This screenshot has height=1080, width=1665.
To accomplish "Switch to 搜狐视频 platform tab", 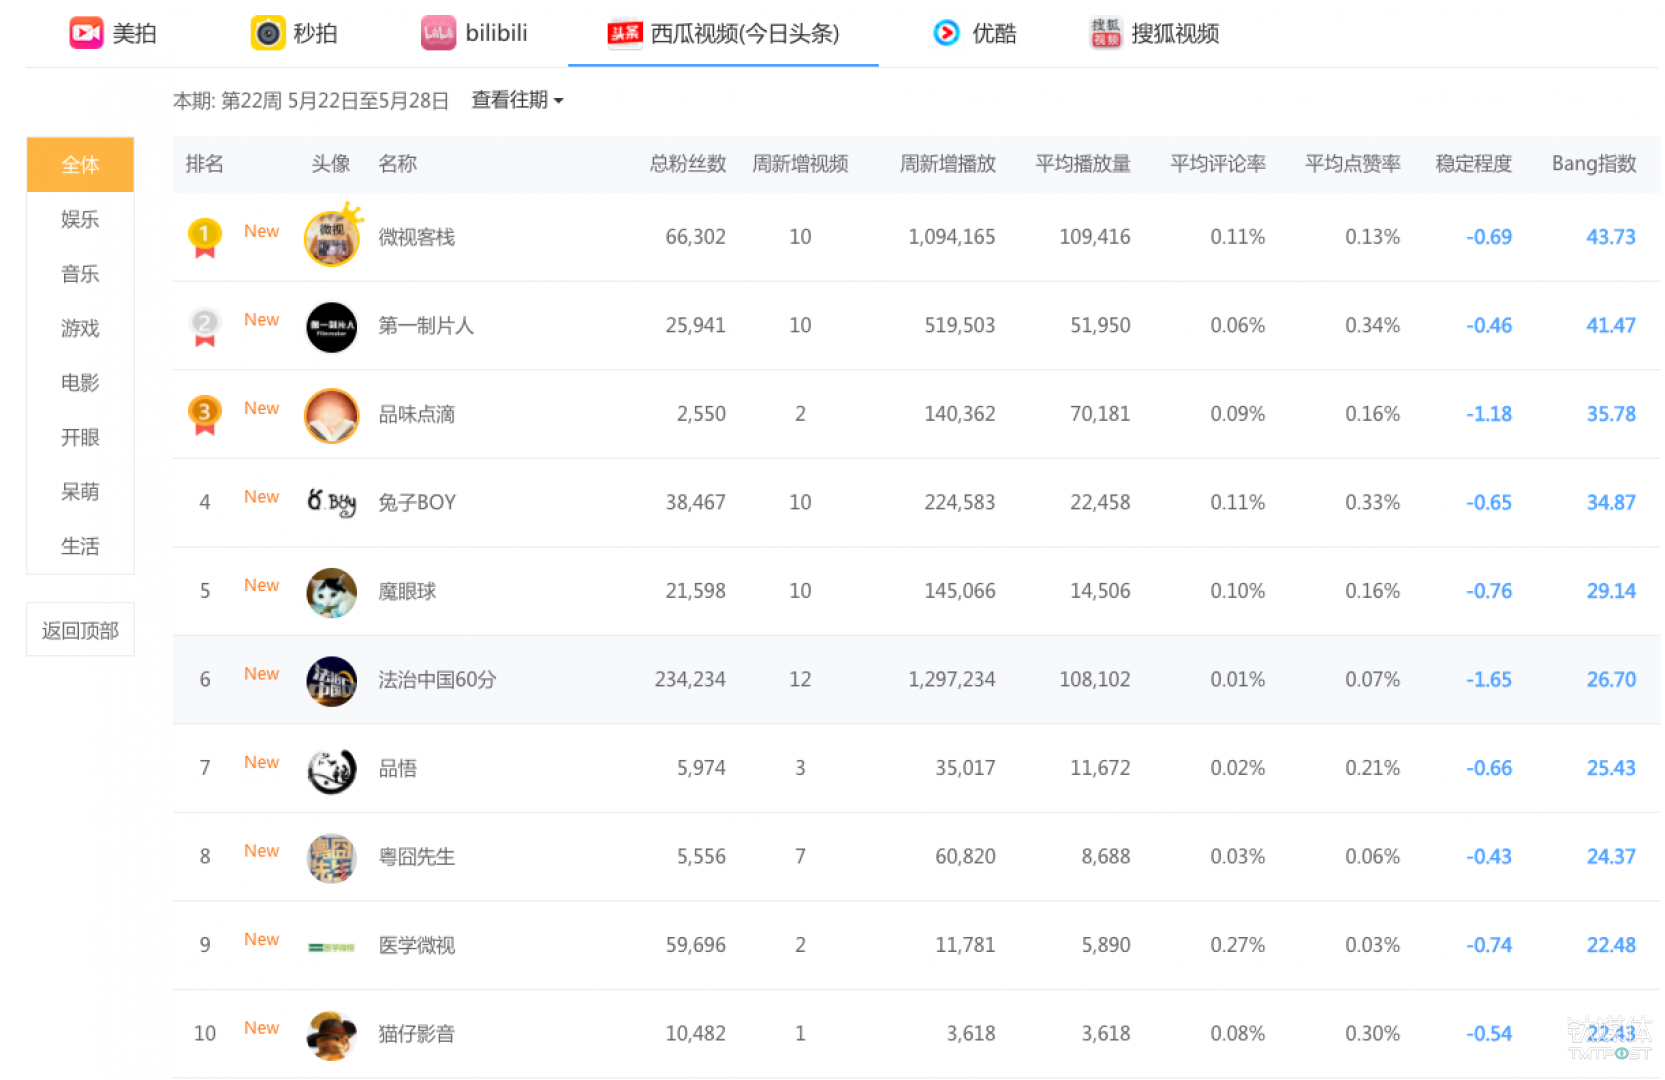I will pyautogui.click(x=1155, y=33).
